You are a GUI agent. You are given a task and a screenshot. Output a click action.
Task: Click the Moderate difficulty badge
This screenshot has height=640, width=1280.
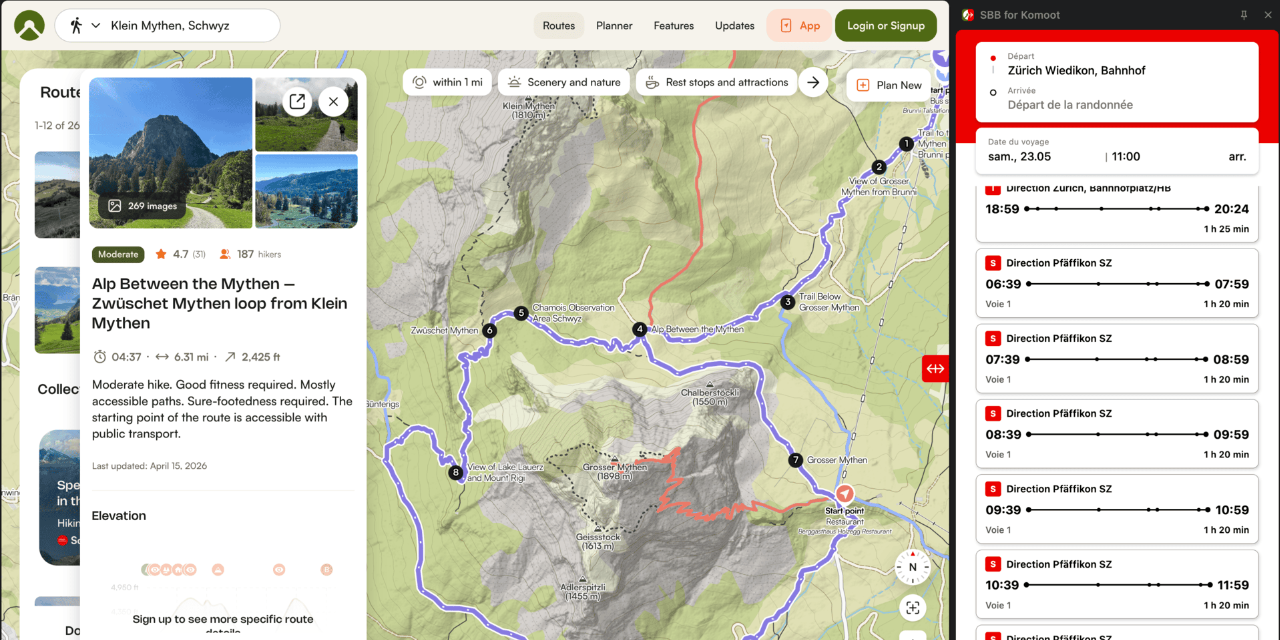coord(118,254)
